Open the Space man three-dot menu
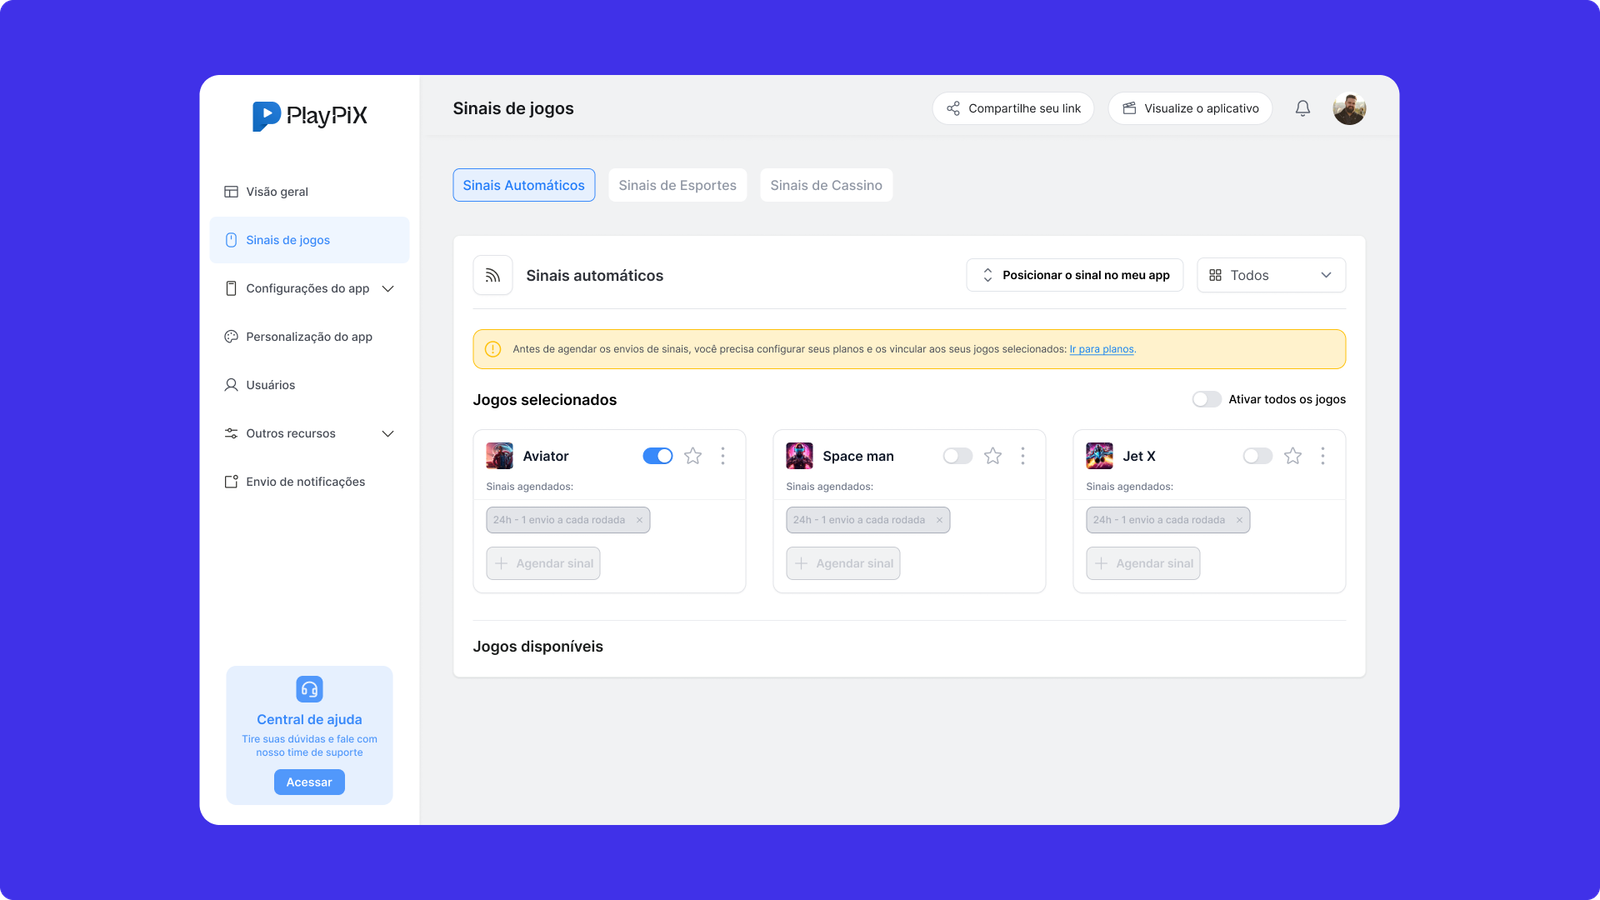Viewport: 1600px width, 900px height. (1022, 456)
